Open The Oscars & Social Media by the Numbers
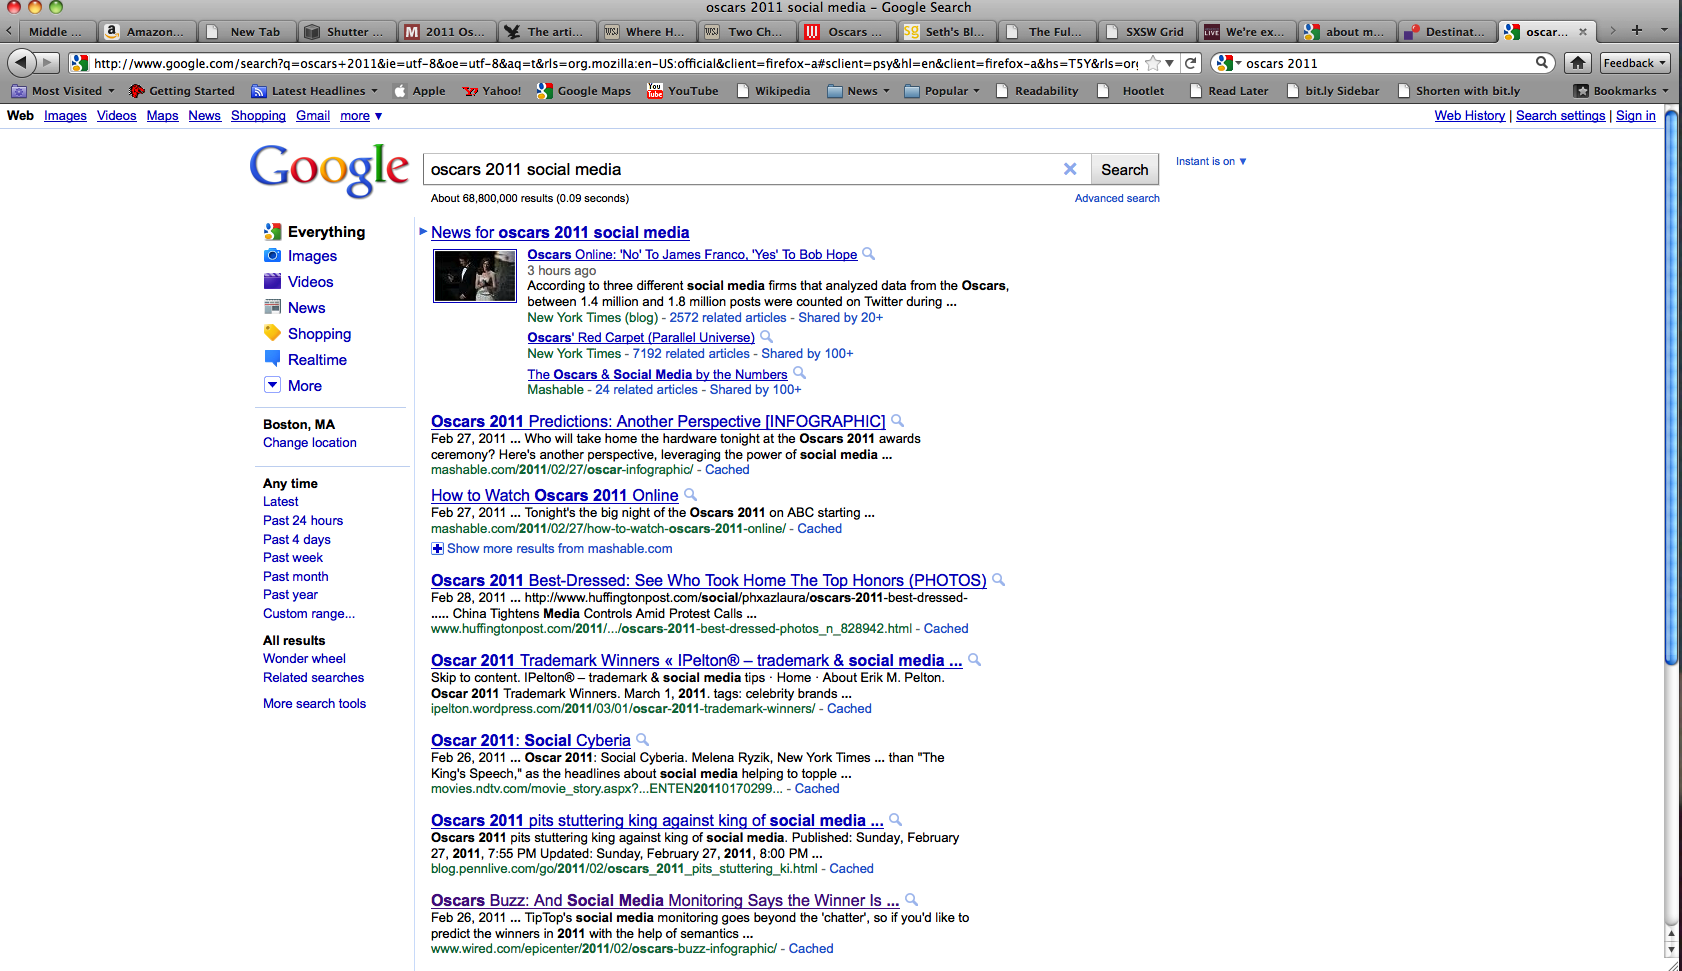The width and height of the screenshot is (1682, 971). click(657, 374)
